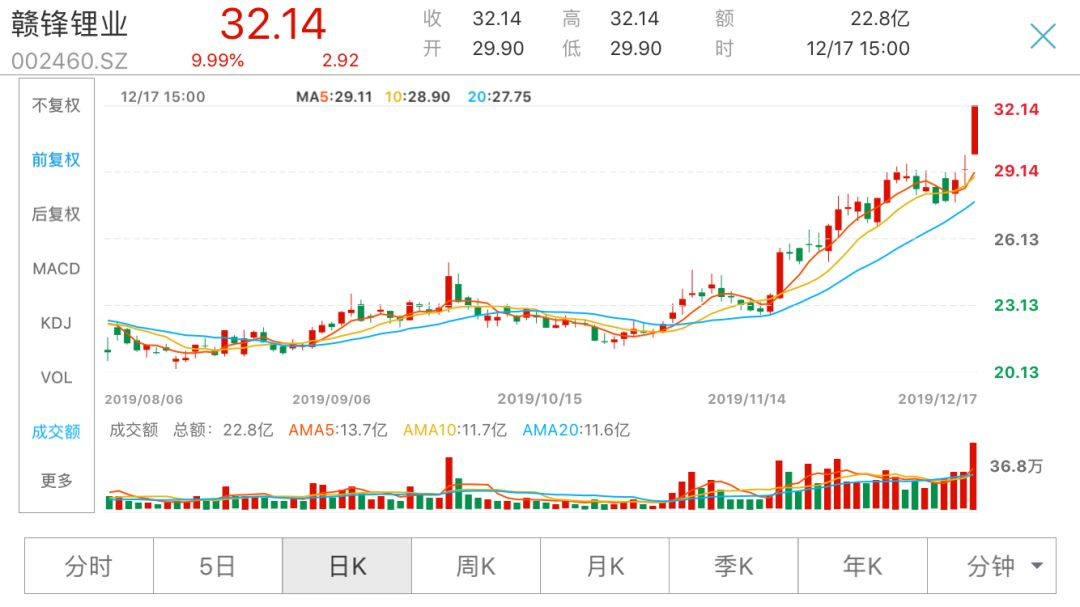Click the MA5:29.11 indicator label
The width and height of the screenshot is (1080, 607).
click(334, 97)
